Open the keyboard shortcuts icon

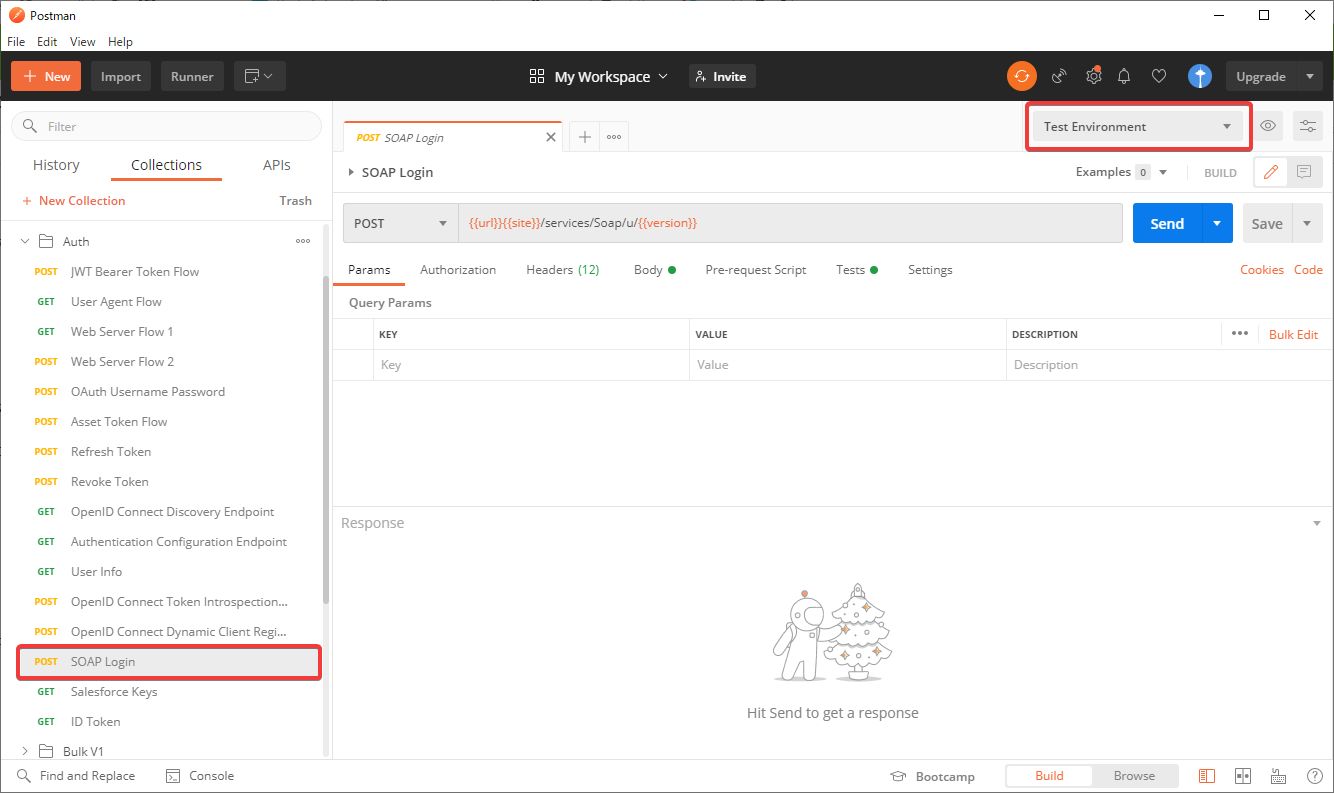pos(1278,776)
